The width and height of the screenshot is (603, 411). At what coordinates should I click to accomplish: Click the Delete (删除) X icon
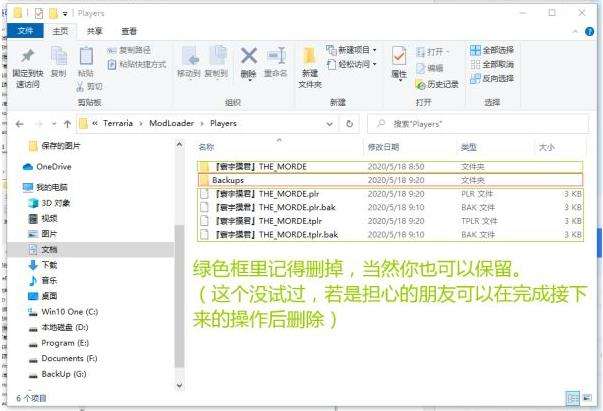click(x=249, y=55)
